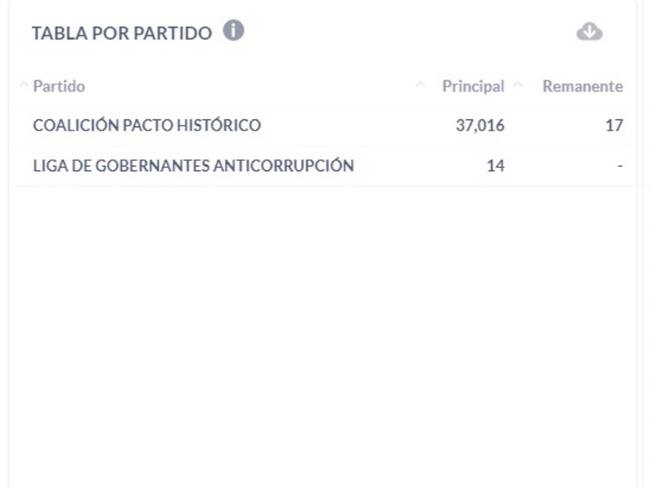
Task: Click the info icon beside Tabla por Partido
Action: pyautogui.click(x=233, y=31)
